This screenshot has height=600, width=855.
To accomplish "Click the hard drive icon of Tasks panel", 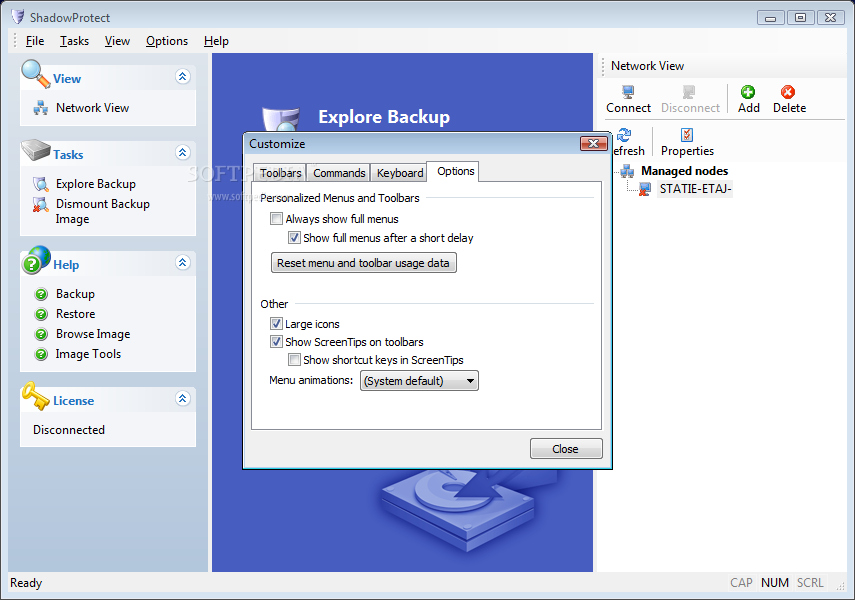I will (35, 149).
